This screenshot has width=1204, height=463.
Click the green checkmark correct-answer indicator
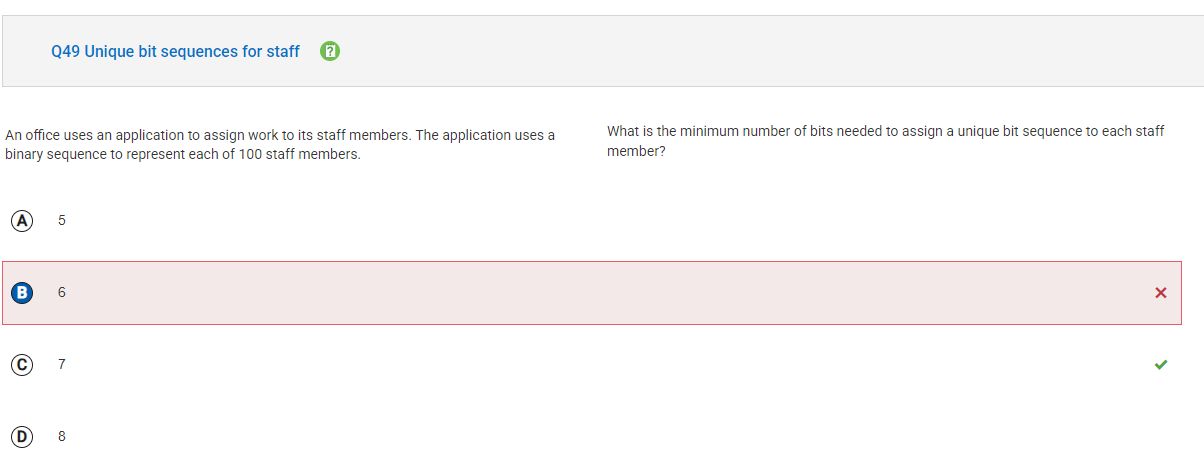tap(1160, 364)
